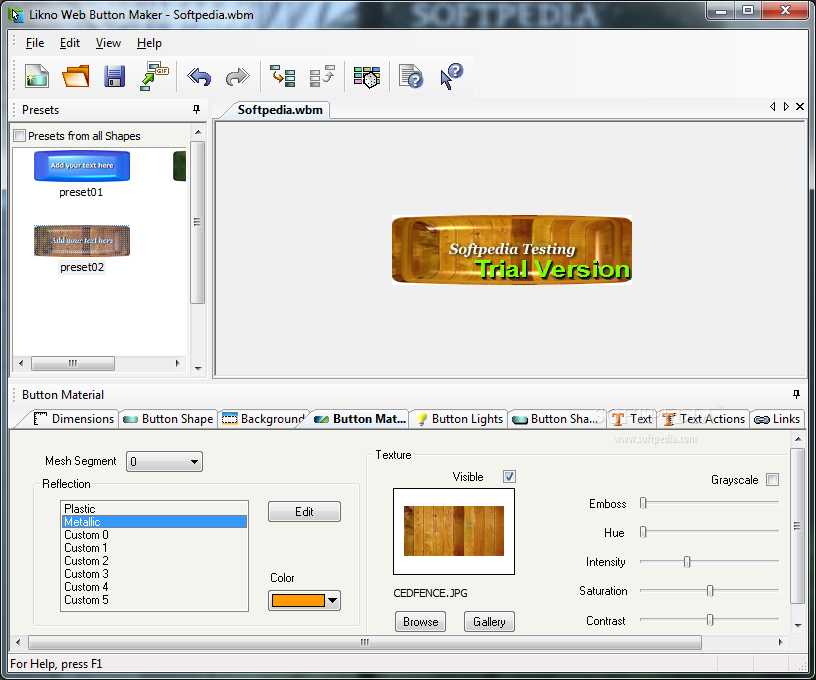Select Custom 4 reflection
Image resolution: width=816 pixels, height=680 pixels.
coord(155,587)
